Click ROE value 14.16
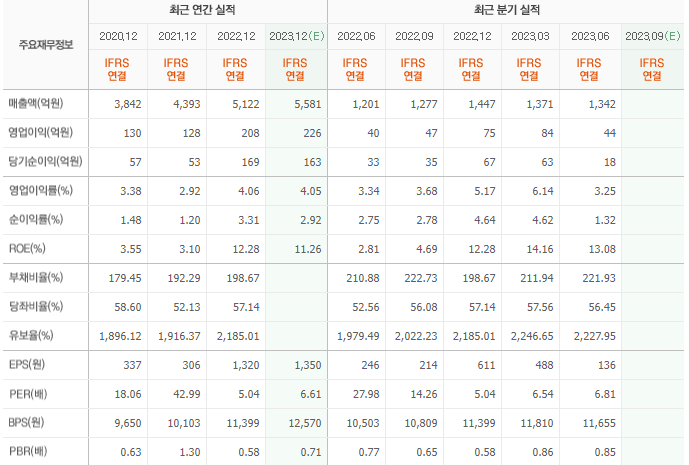This screenshot has height=465, width=689. (x=540, y=249)
